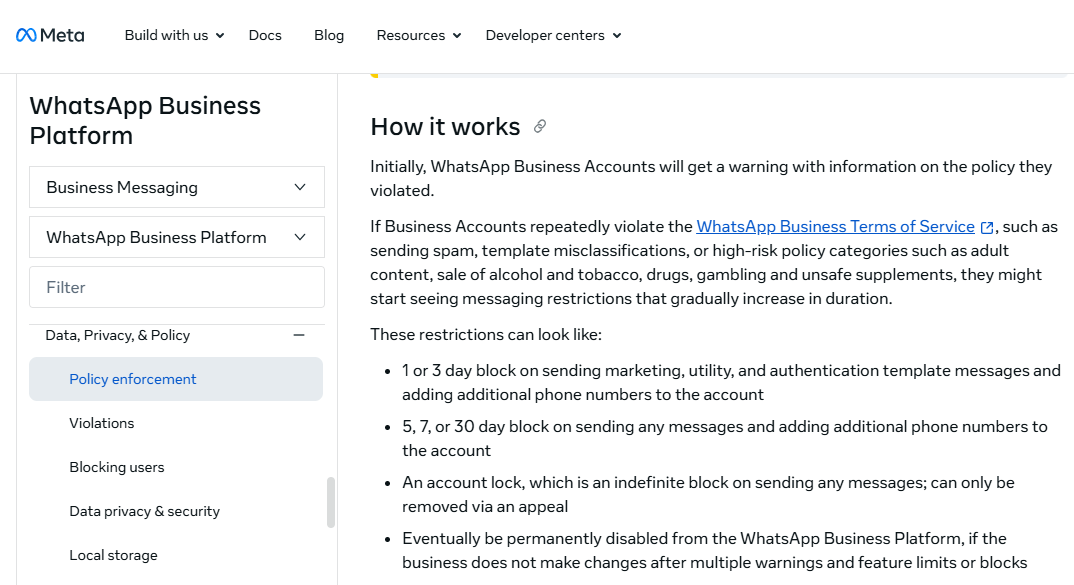Viewport: 1074px width, 585px height.
Task: Open Local storage sidebar item
Action: click(x=113, y=555)
